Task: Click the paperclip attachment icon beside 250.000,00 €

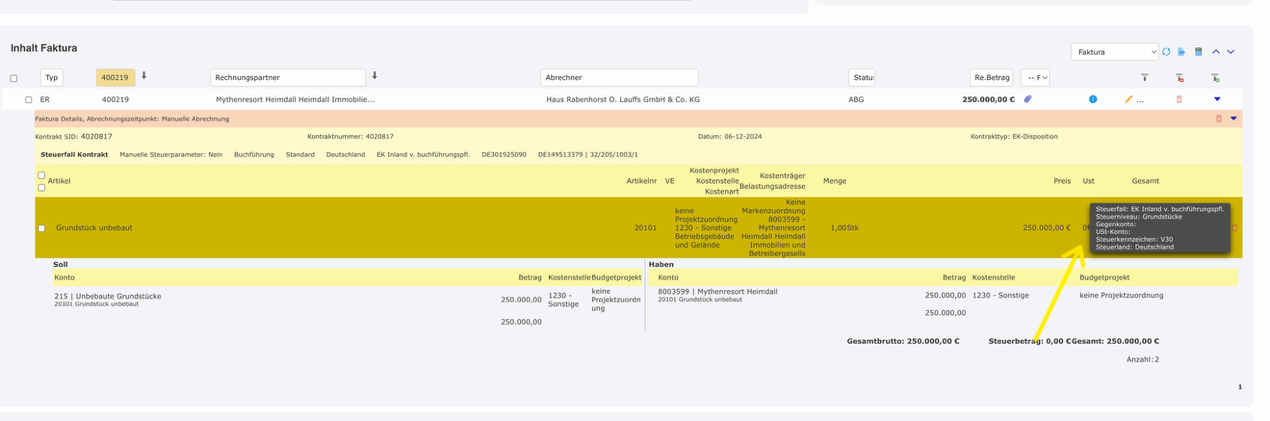Action: (x=1027, y=100)
